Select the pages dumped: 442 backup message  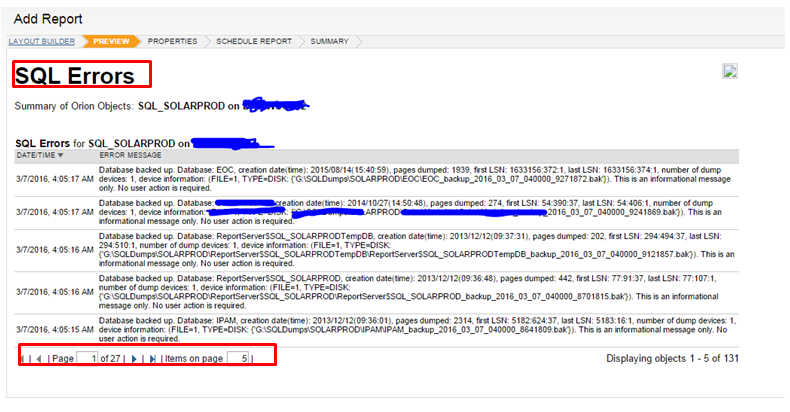tap(409, 292)
